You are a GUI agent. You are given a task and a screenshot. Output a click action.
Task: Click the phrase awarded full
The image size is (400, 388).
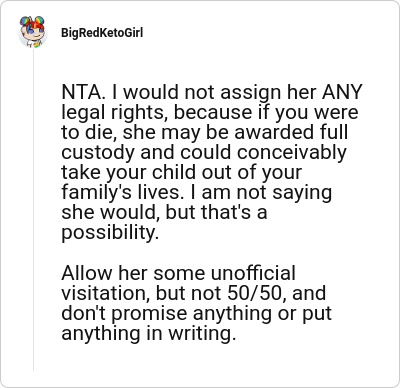[x=291, y=132]
